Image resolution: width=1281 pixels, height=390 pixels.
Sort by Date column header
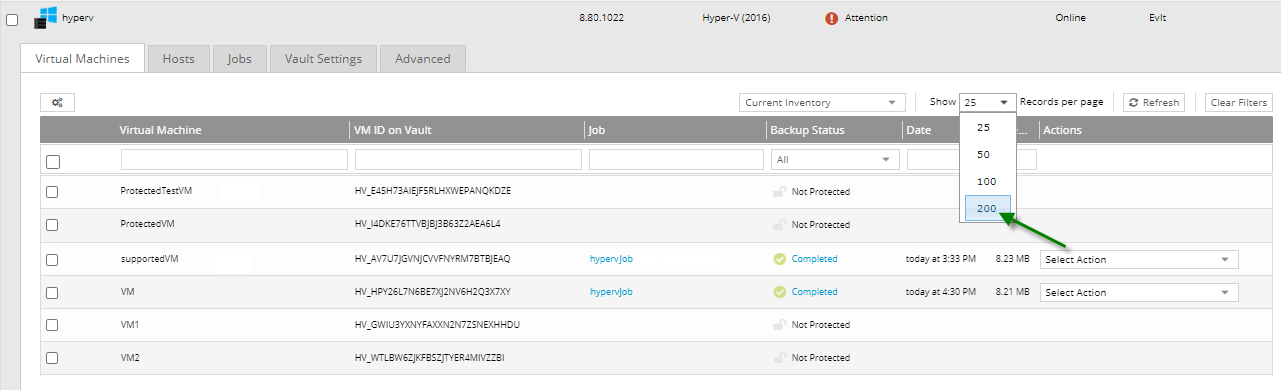click(x=919, y=130)
